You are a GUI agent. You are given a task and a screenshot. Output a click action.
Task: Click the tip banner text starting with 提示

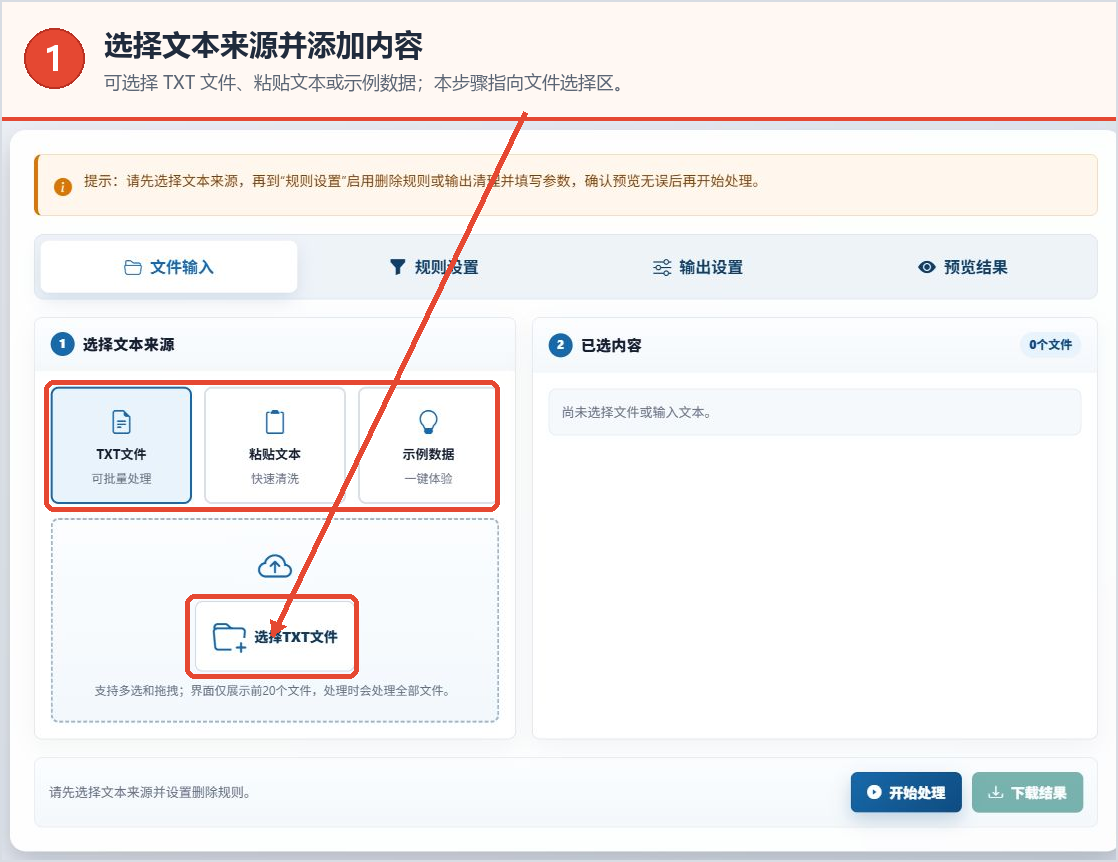pos(422,181)
